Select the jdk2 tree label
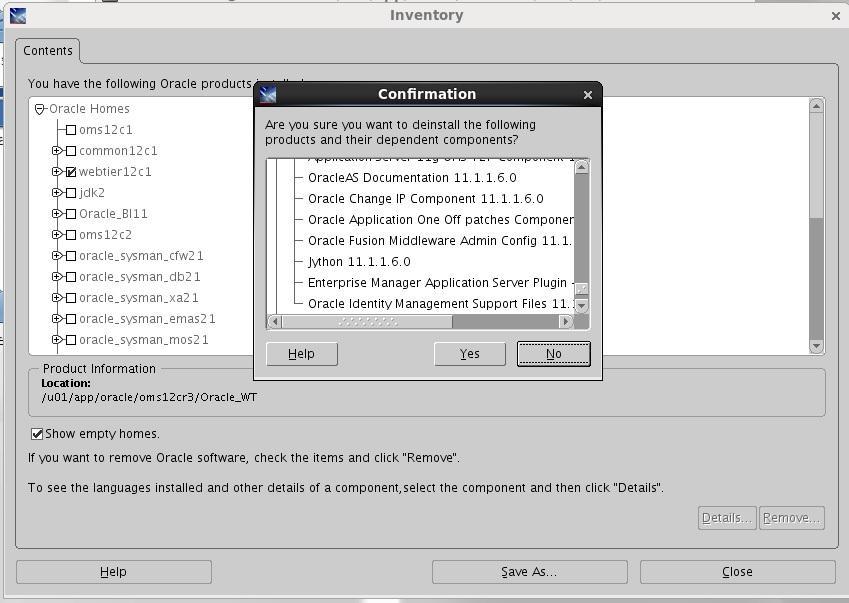849x603 pixels. [92, 193]
